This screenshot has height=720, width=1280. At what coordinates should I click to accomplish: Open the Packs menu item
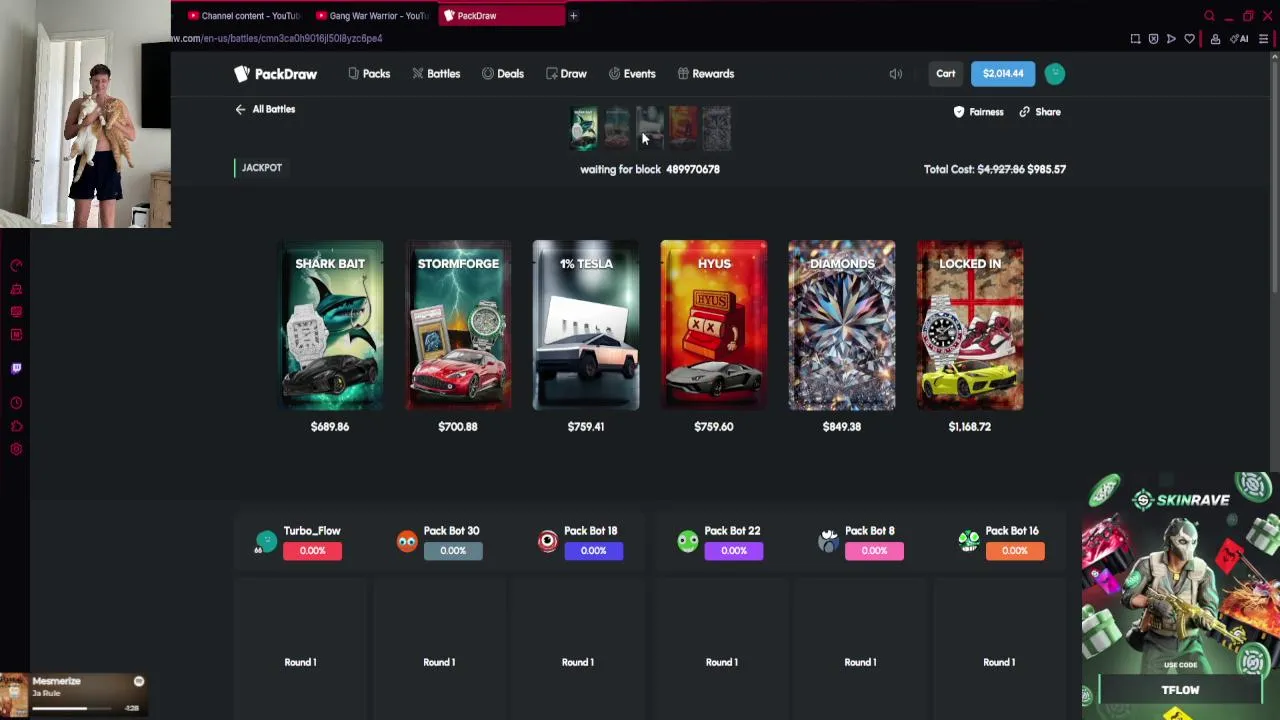369,74
